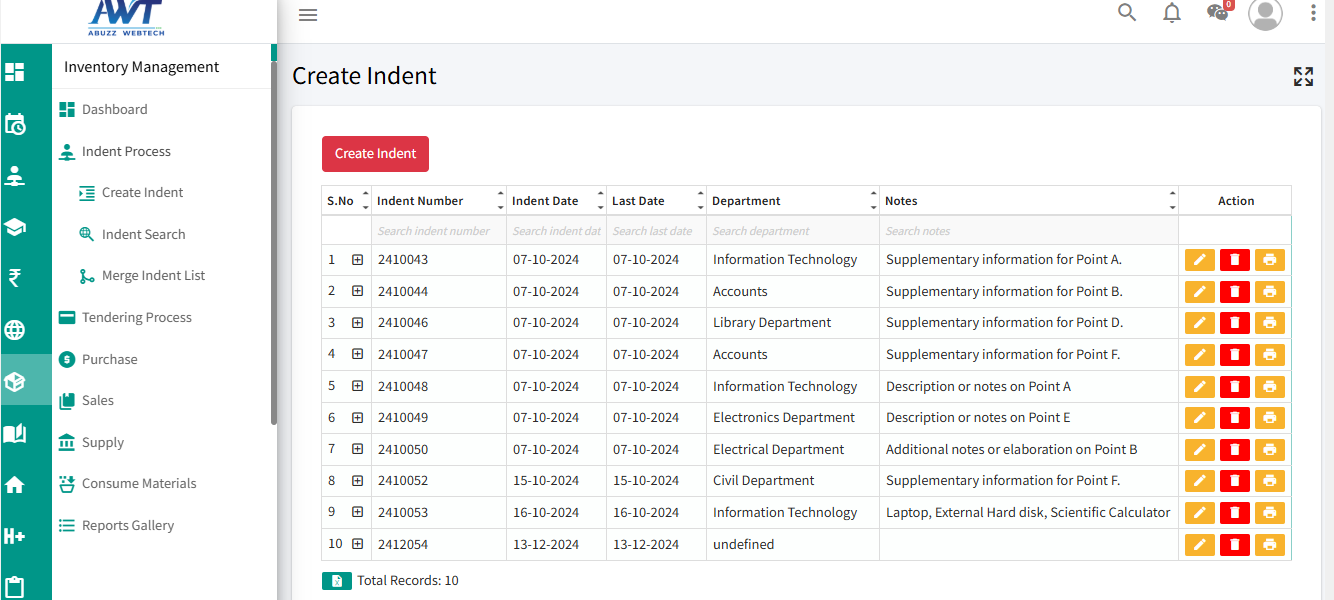
Task: Click the red Create Indent button
Action: click(375, 154)
